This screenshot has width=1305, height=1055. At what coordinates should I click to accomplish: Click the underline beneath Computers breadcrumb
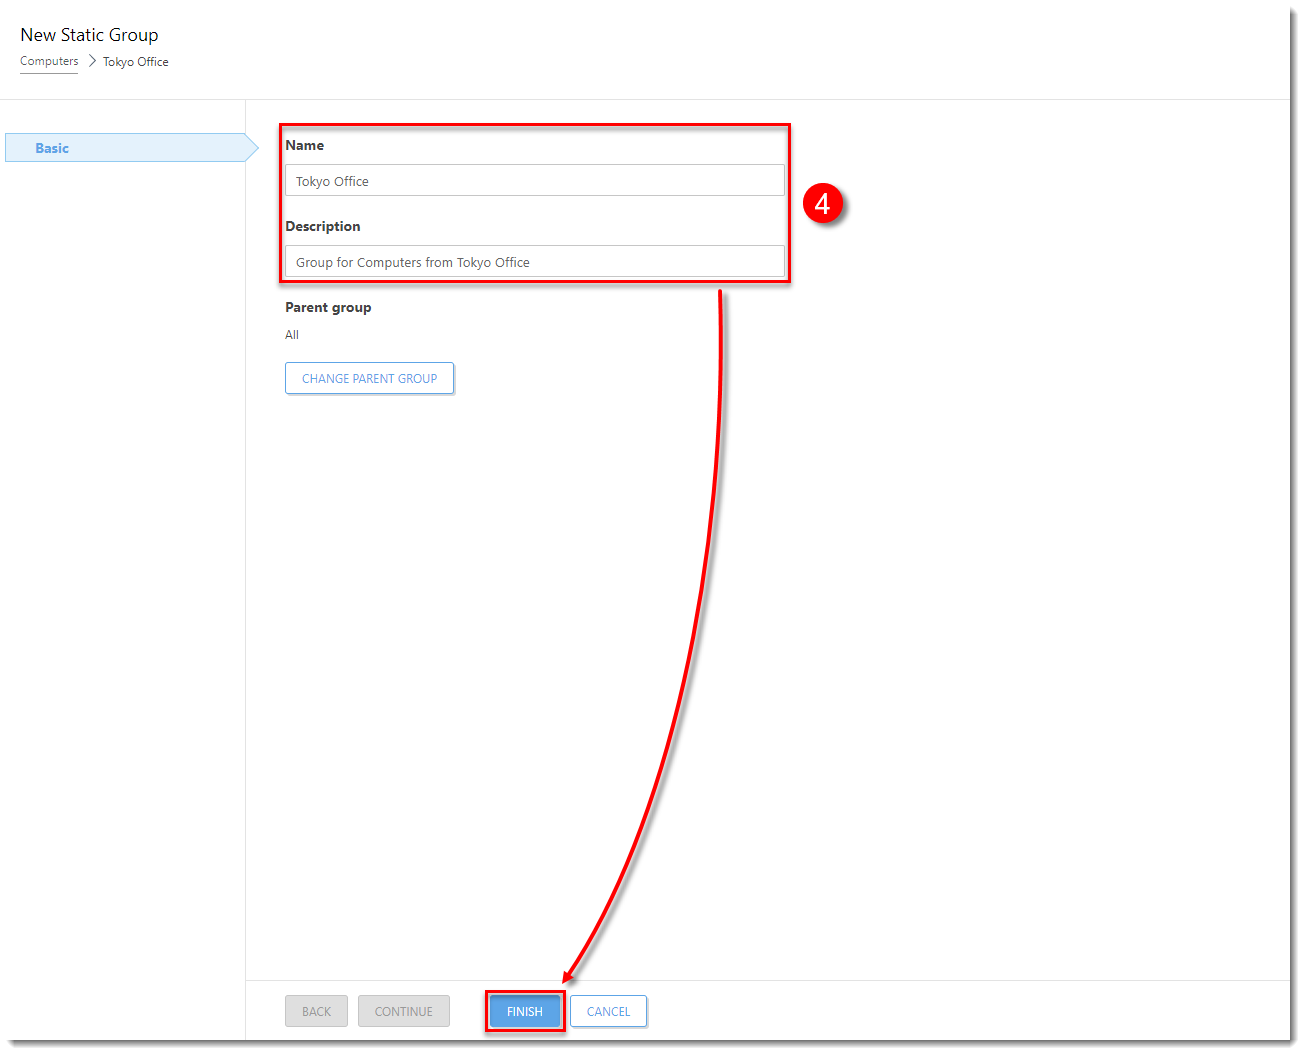49,72
